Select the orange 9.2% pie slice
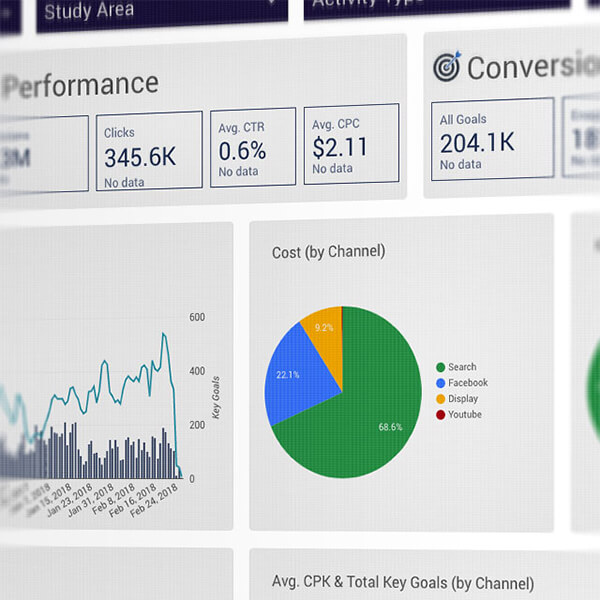 tap(322, 329)
